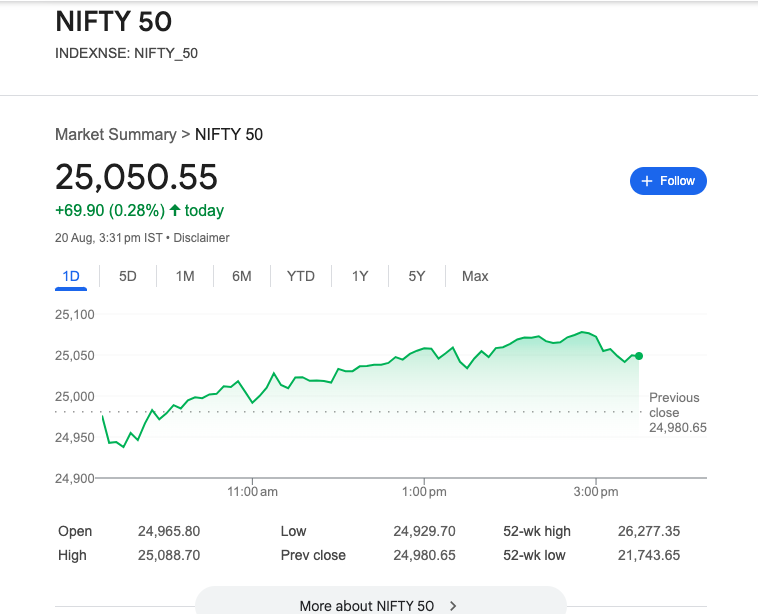This screenshot has height=614, width=758.
Task: Switch to the Max range
Action: (475, 276)
